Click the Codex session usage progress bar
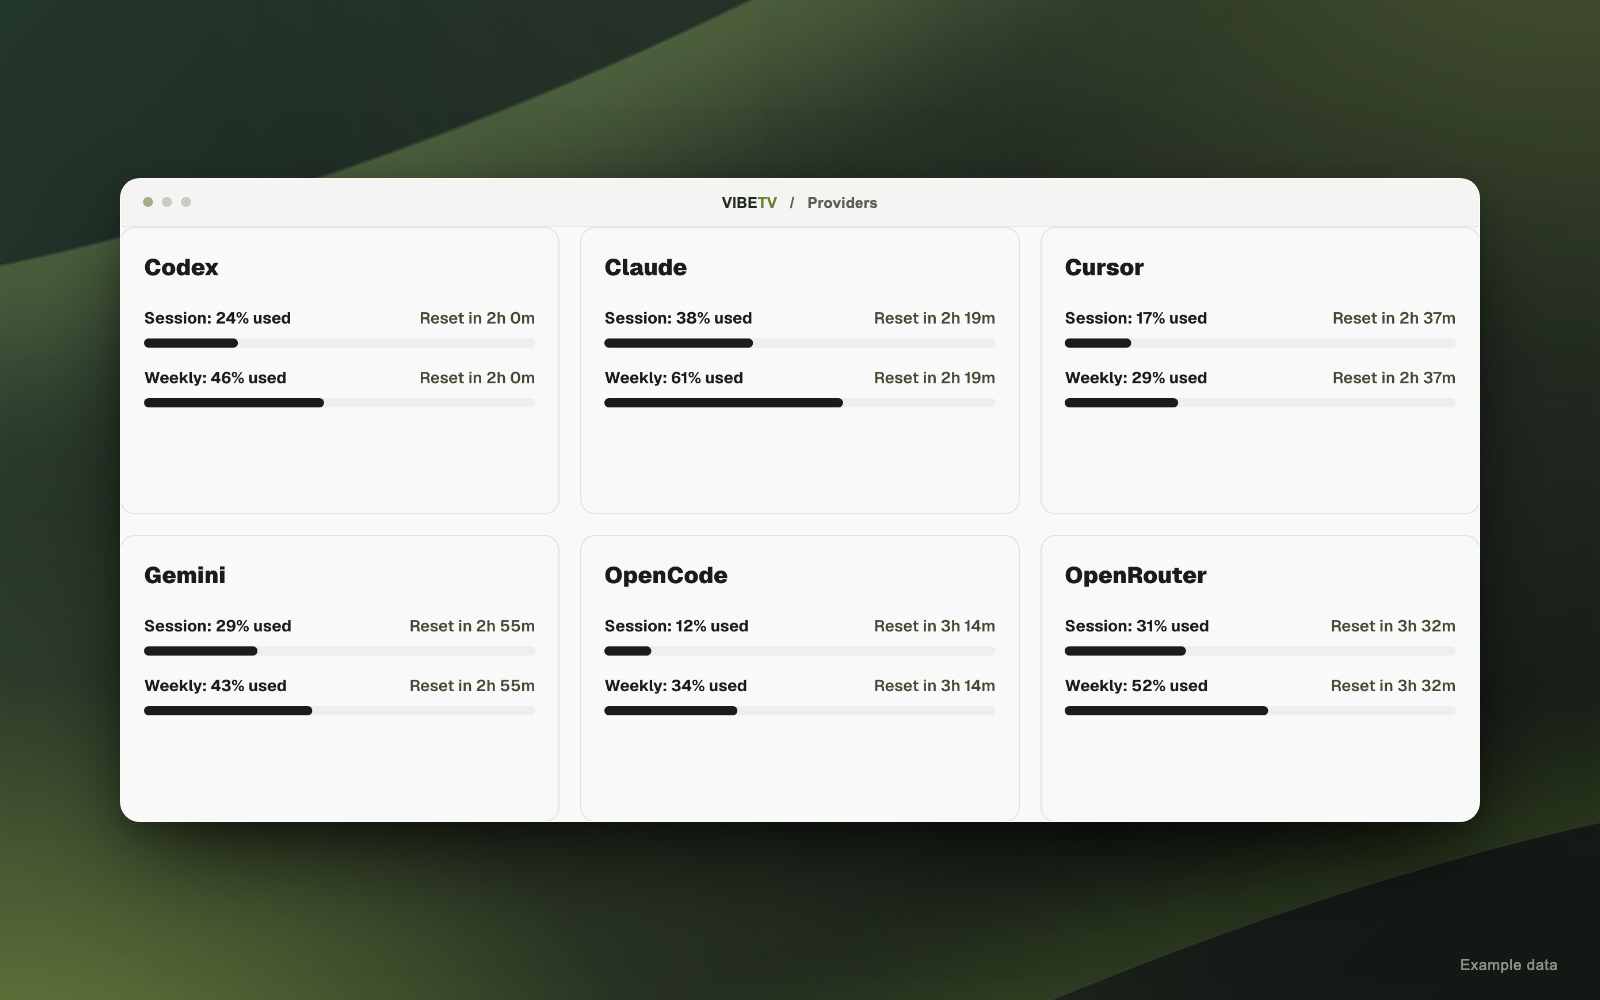 coord(339,343)
